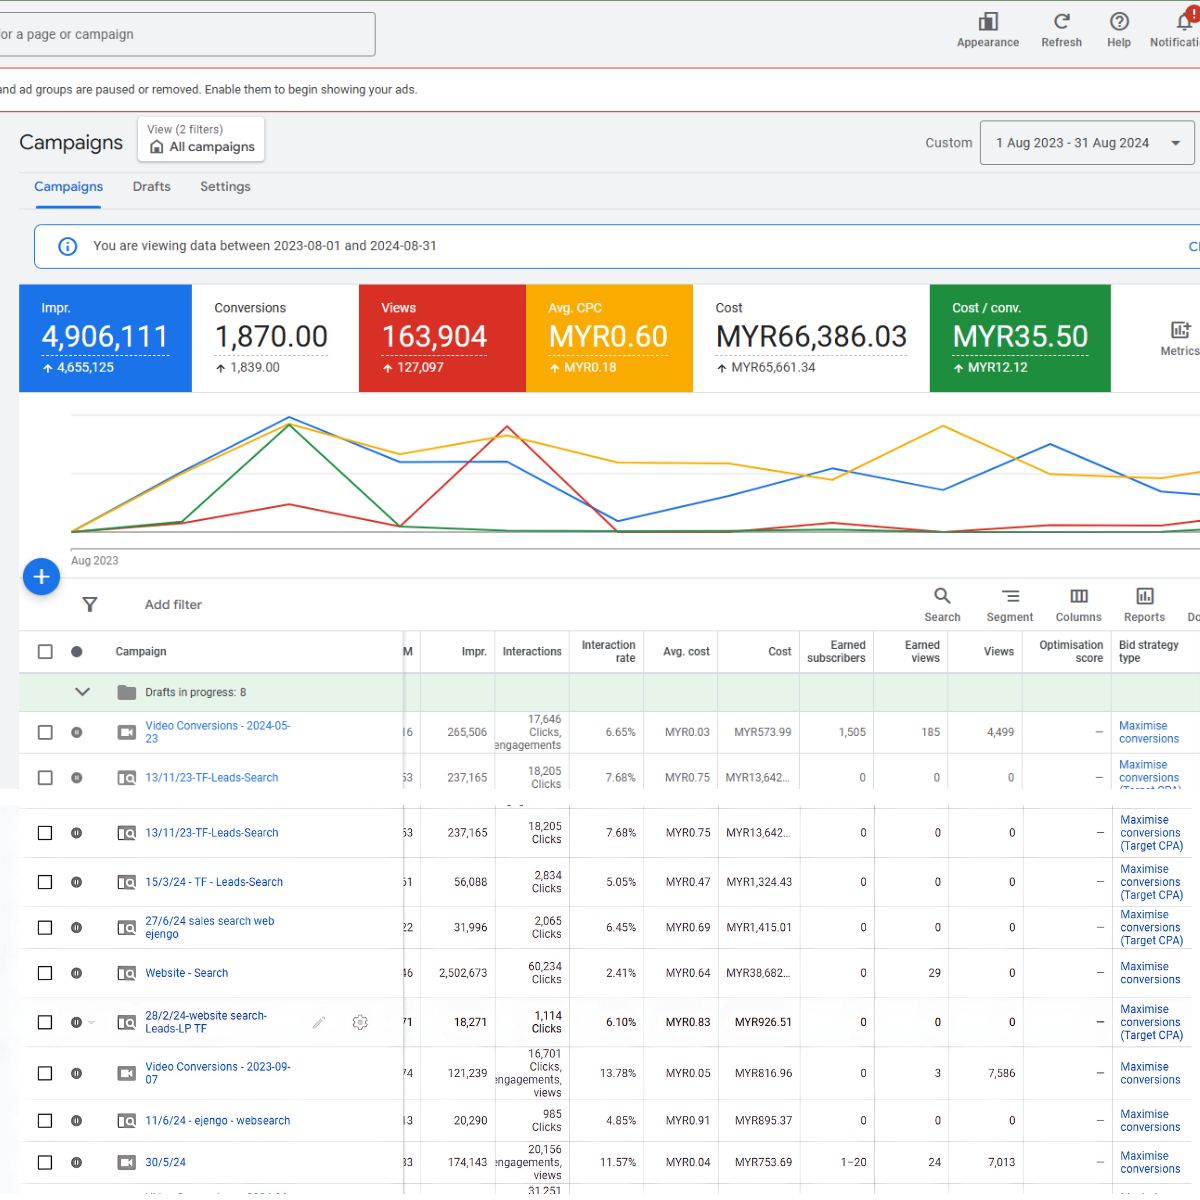Image resolution: width=1200 pixels, height=1200 pixels.
Task: Click the red Views metric card
Action: [442, 338]
